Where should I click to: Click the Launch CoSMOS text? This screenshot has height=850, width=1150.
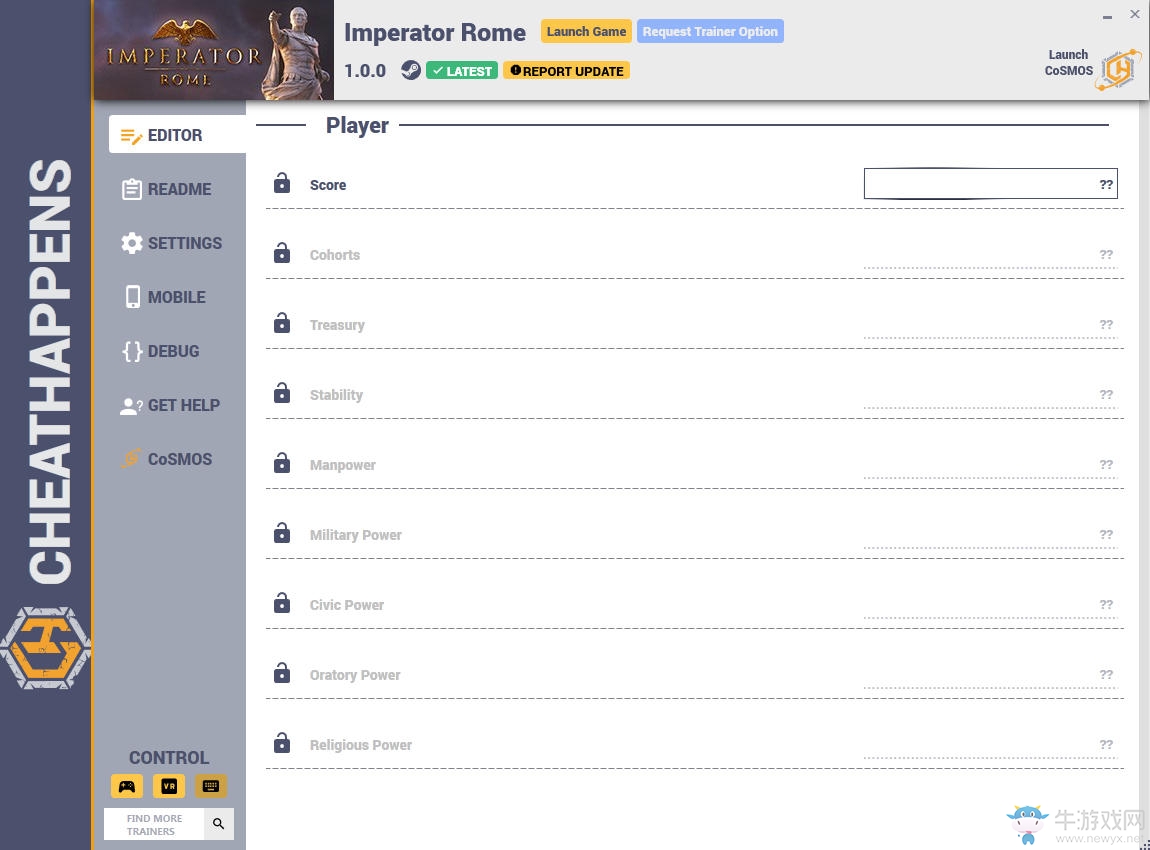click(1069, 62)
